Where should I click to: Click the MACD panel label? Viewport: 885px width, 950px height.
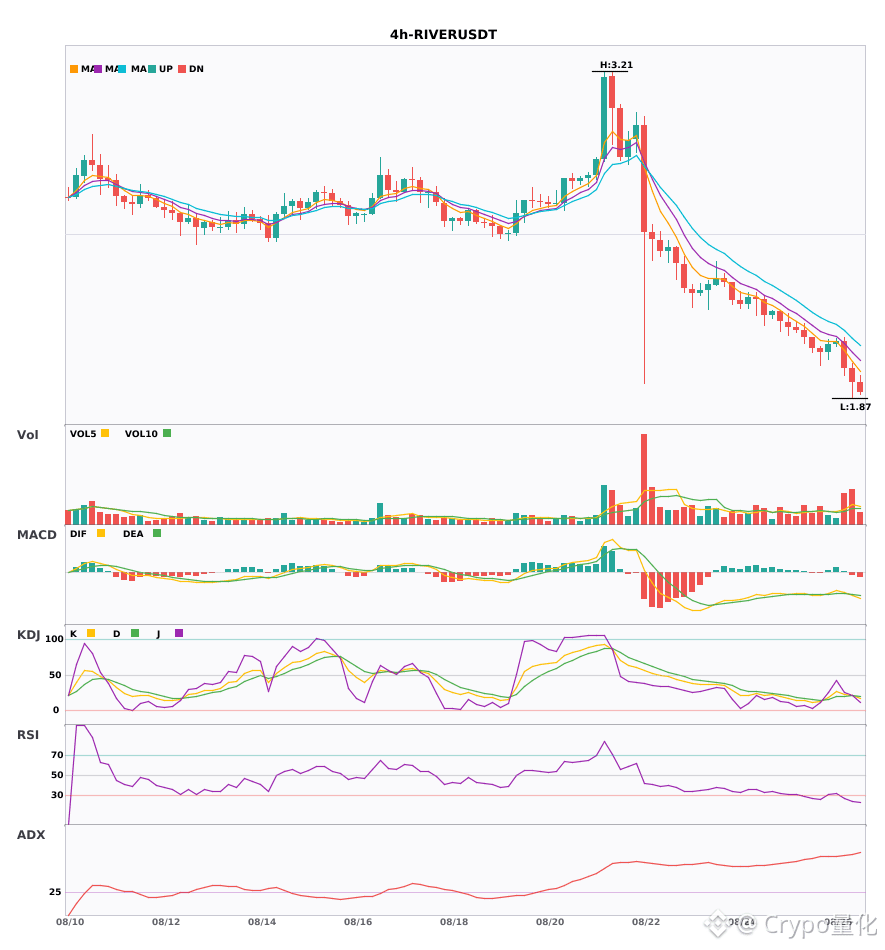click(37, 535)
